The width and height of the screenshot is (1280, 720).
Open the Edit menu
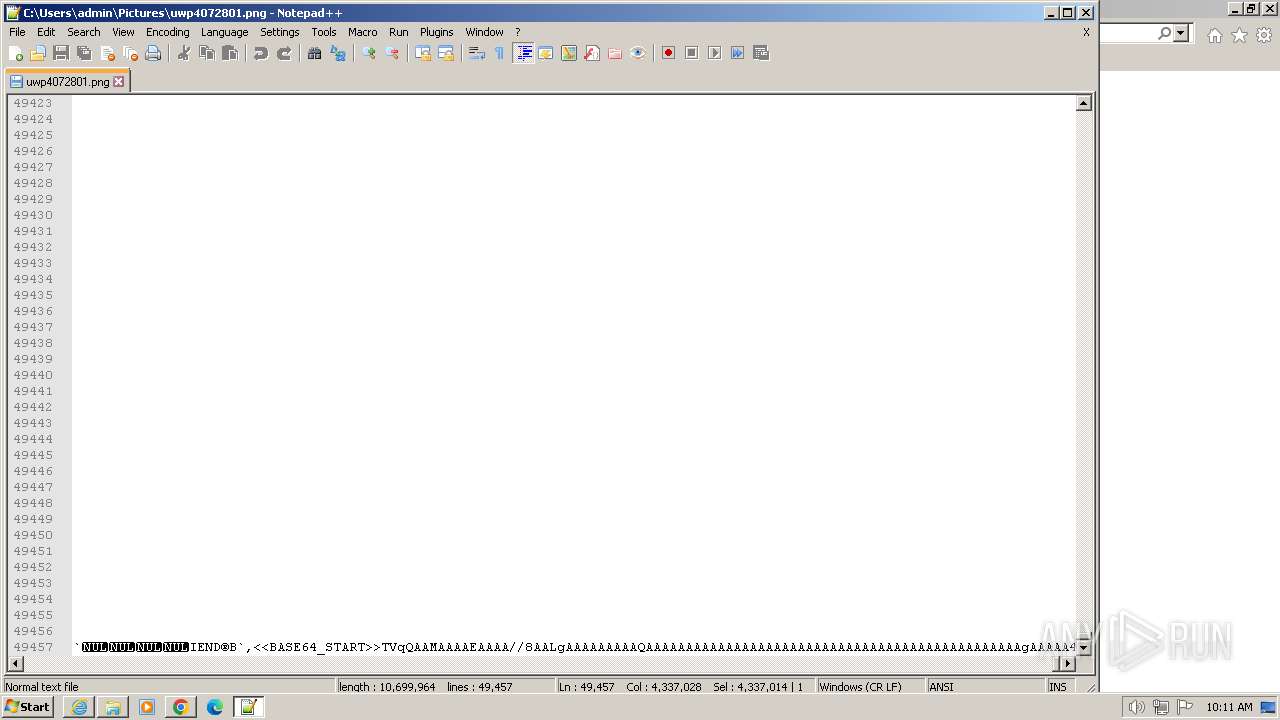coord(46,32)
